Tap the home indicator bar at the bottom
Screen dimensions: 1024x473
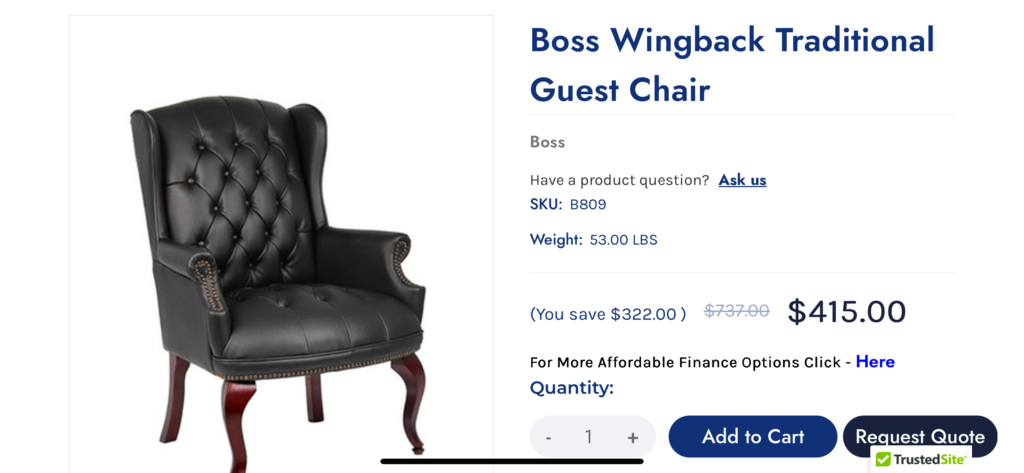point(512,461)
